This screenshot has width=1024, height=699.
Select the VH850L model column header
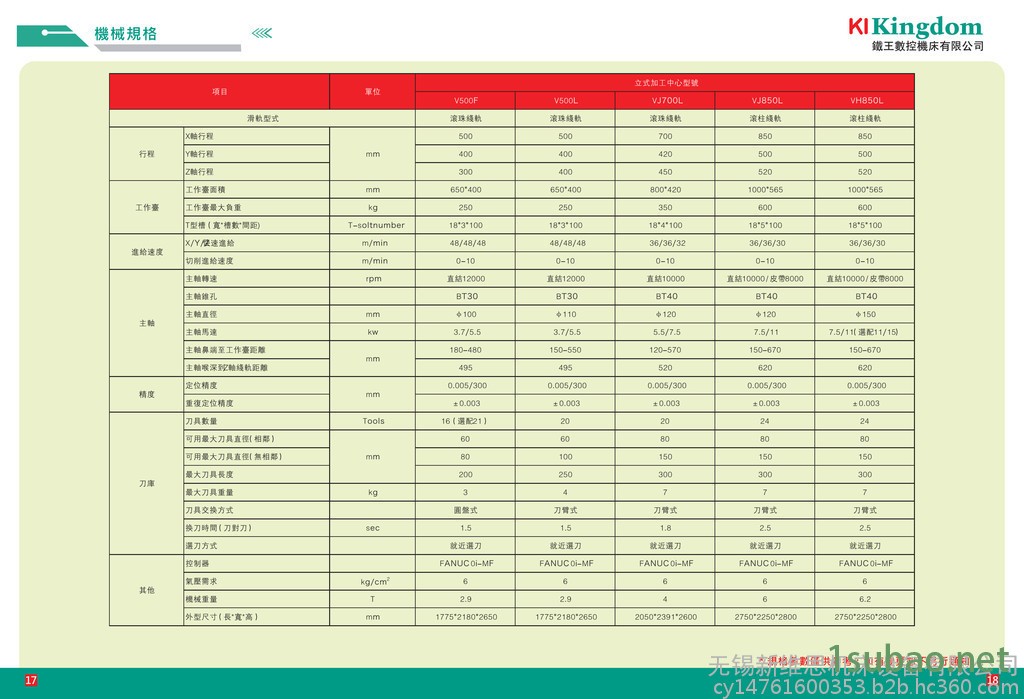(x=865, y=101)
